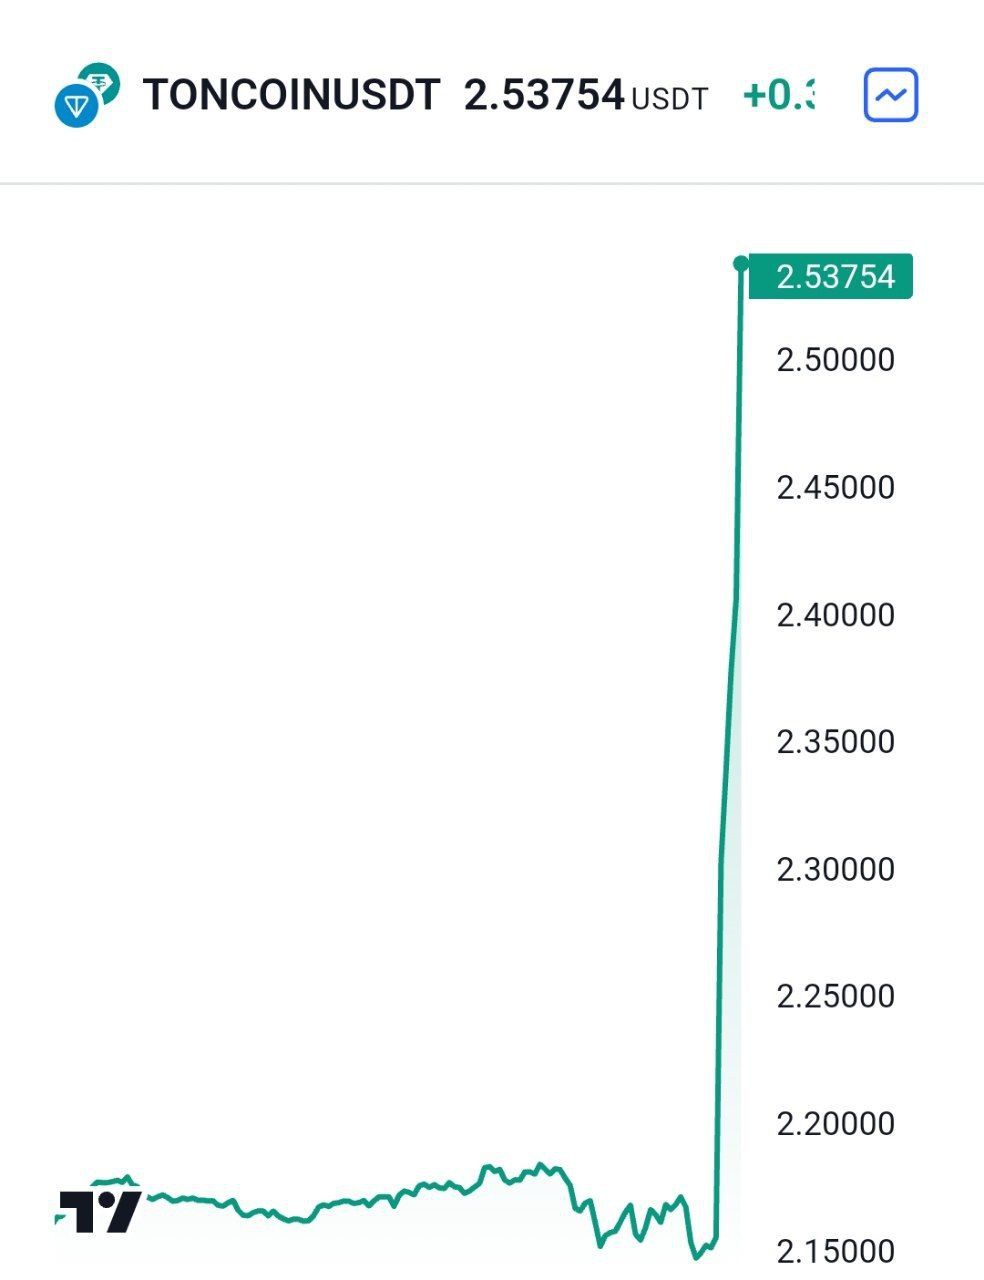This screenshot has width=984, height=1280.
Task: Click the TradingView logo
Action: point(98,1212)
